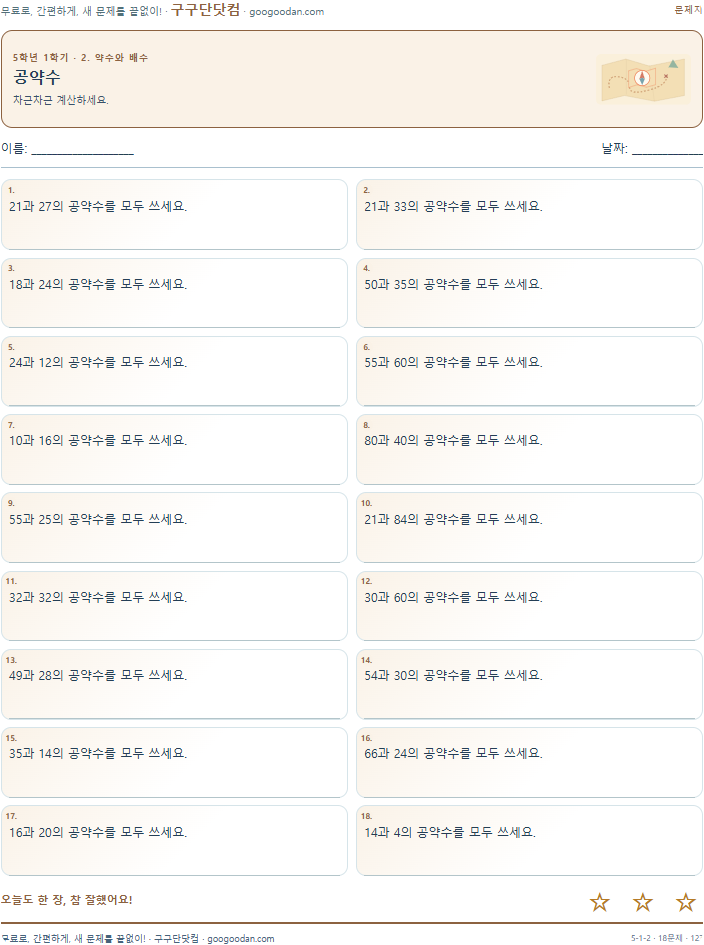The image size is (704, 945).
Task: Select problem 5: 24과 12의 공약수
Action: (174, 371)
